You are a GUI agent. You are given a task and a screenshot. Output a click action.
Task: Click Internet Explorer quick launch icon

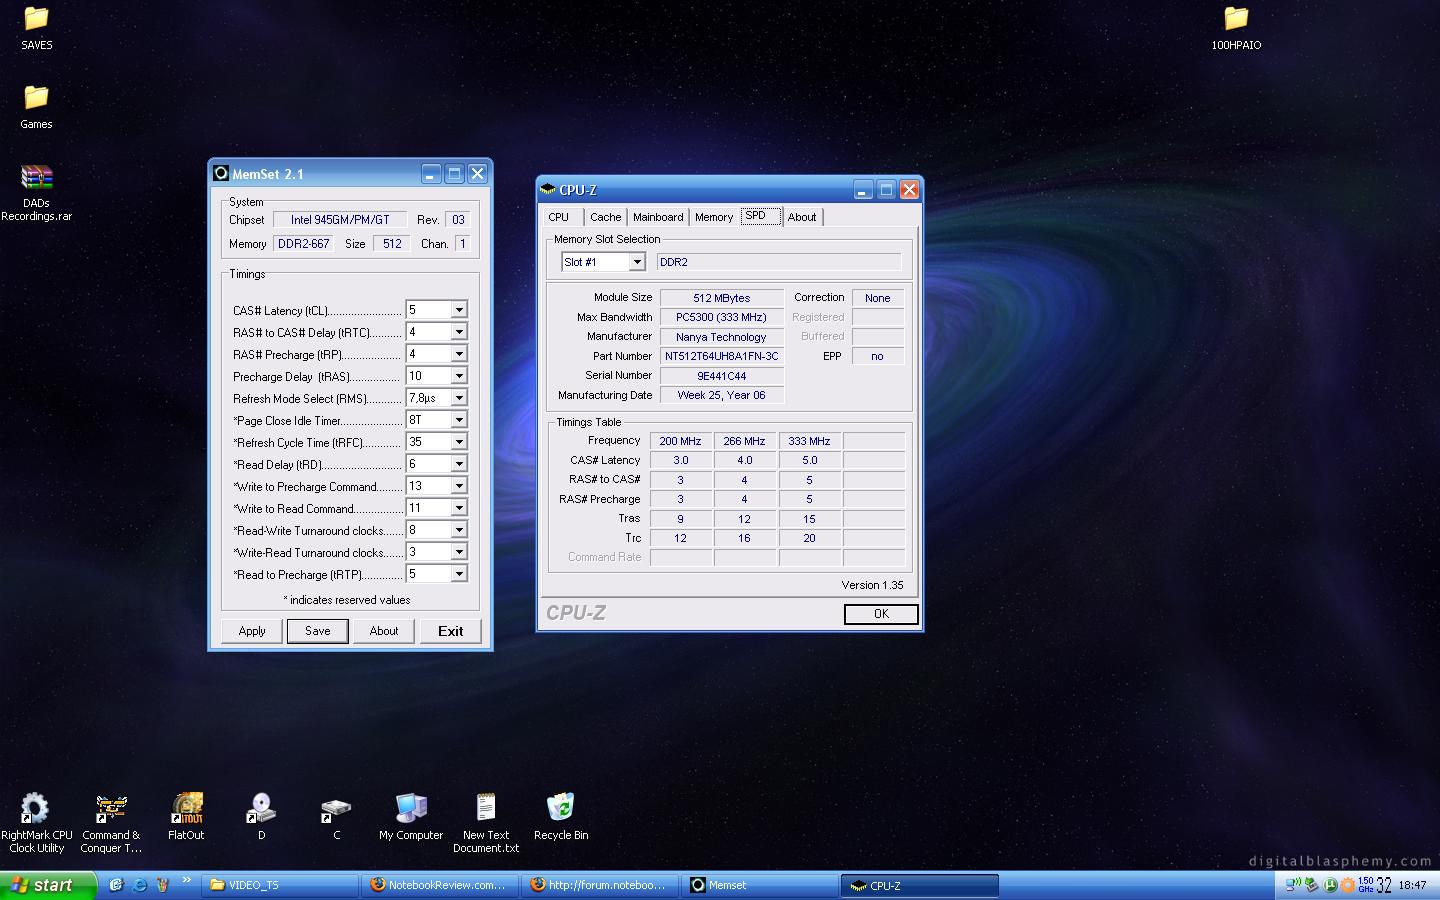pyautogui.click(x=139, y=885)
